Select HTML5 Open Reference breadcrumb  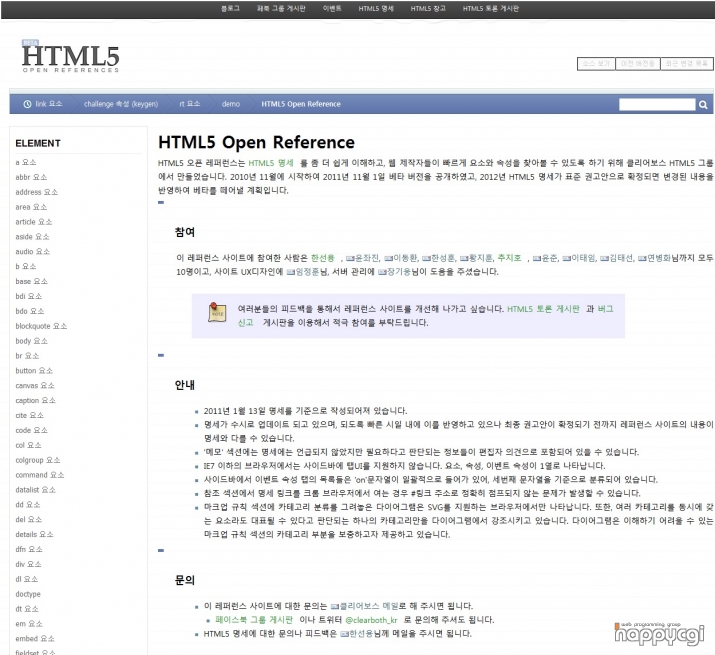[301, 104]
